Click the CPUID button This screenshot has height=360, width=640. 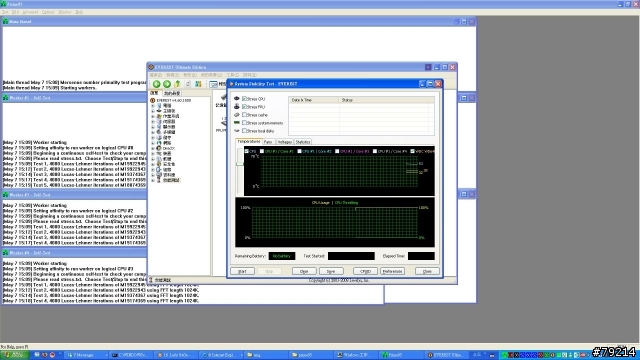click(x=365, y=271)
